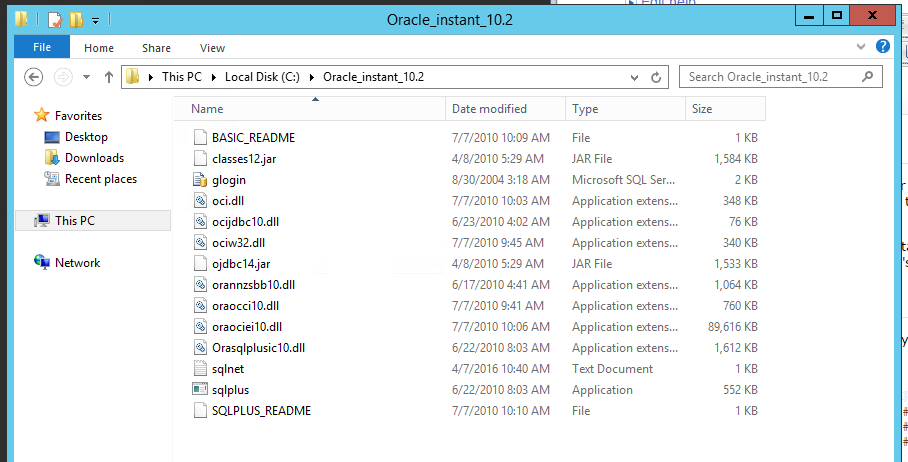Switch to the View ribbon tab
The width and height of the screenshot is (908, 462).
(212, 47)
